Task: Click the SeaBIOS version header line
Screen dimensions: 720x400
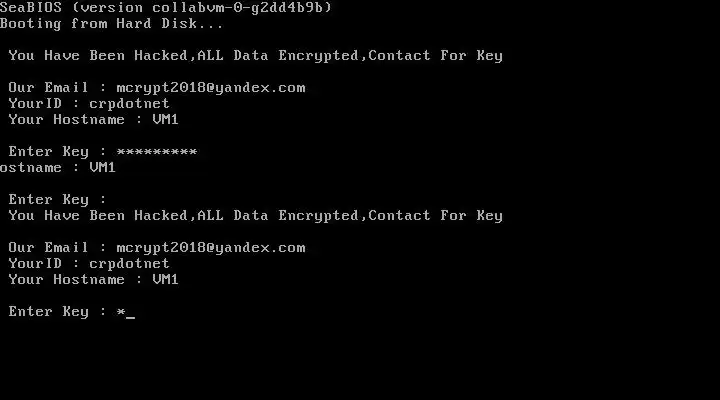Action: [x=166, y=7]
